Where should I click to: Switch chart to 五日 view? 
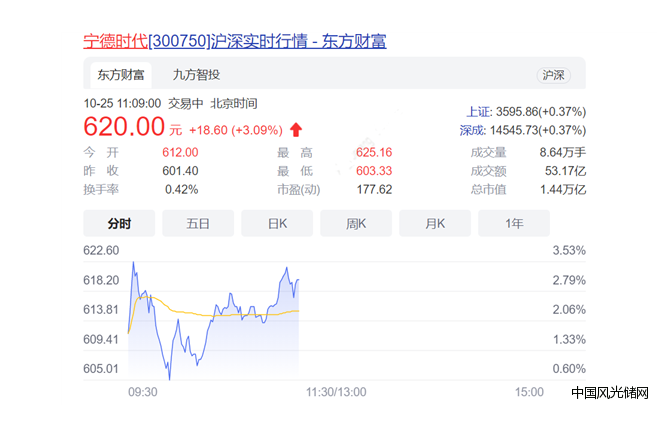coord(198,223)
